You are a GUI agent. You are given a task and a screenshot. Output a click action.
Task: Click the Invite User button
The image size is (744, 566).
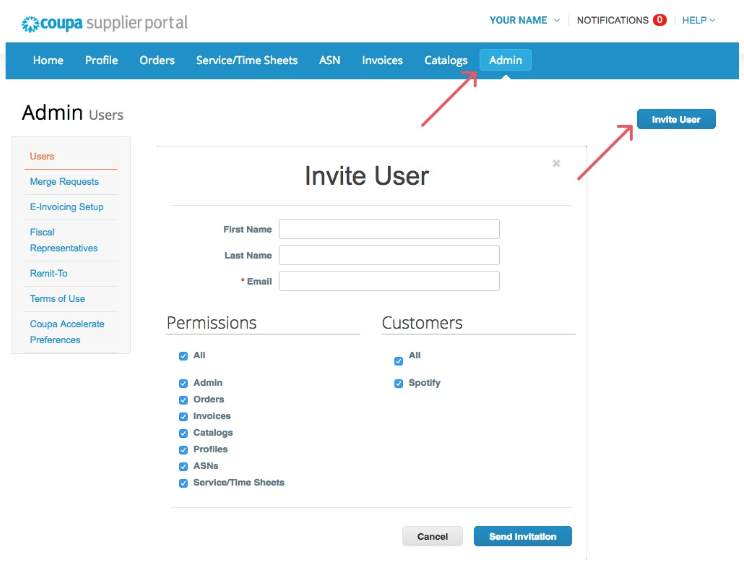676,119
